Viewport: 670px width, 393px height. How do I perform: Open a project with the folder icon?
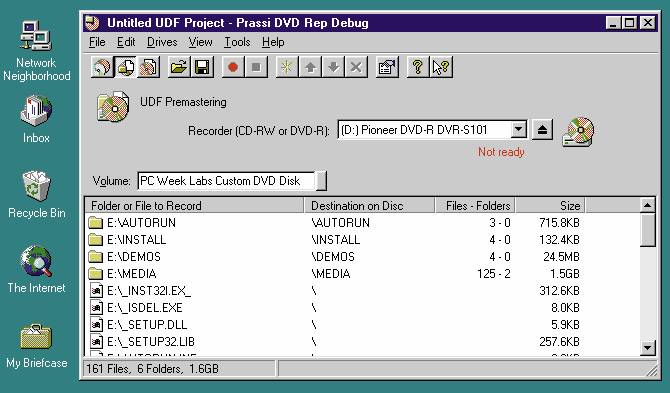pos(179,67)
